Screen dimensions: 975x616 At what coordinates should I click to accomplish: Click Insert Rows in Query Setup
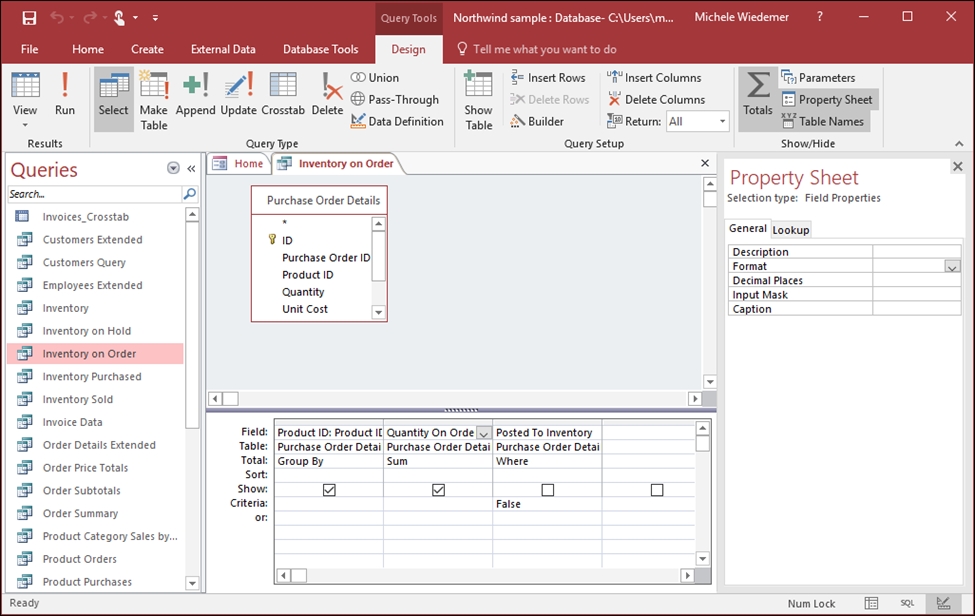pyautogui.click(x=548, y=78)
